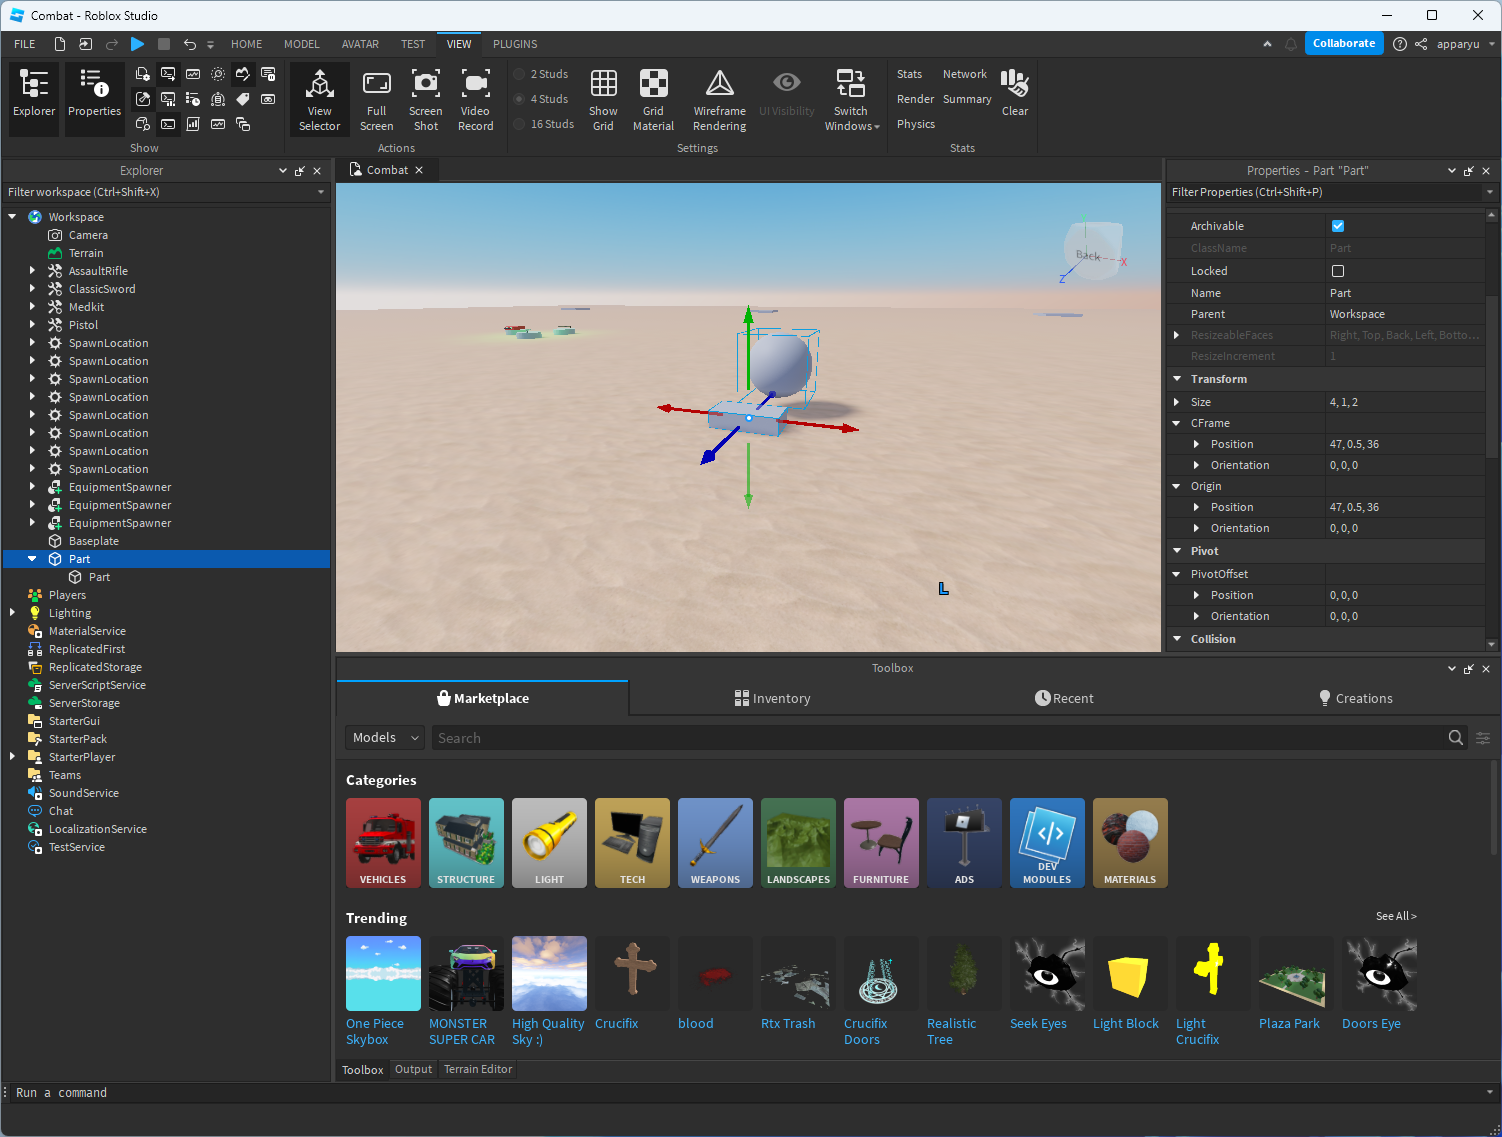The height and width of the screenshot is (1137, 1502).
Task: Open the HOME ribbon tab
Action: 246,44
